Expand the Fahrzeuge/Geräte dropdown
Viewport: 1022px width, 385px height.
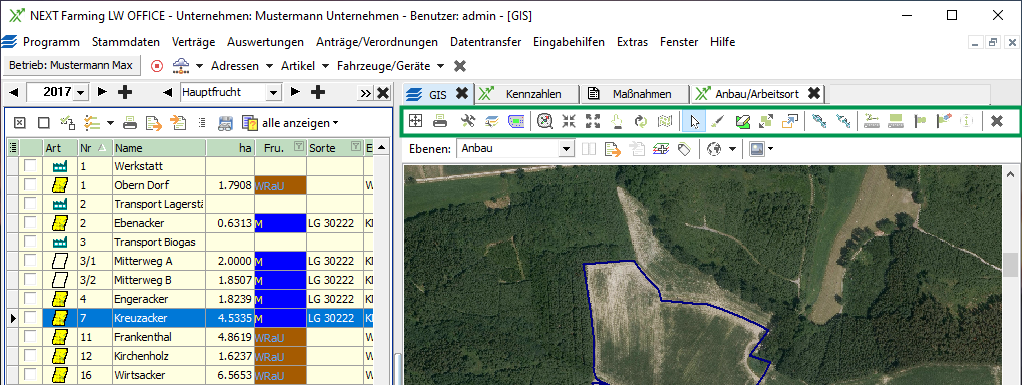441,66
